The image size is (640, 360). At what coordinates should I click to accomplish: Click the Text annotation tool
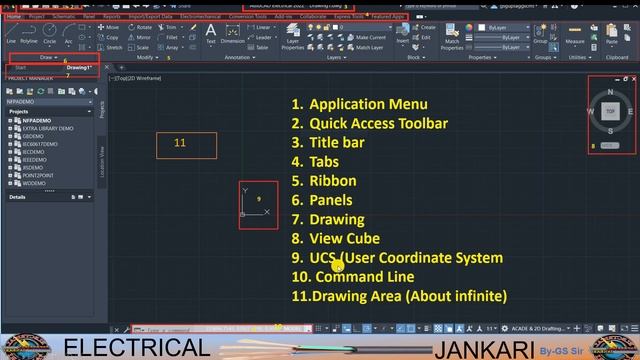pos(211,33)
